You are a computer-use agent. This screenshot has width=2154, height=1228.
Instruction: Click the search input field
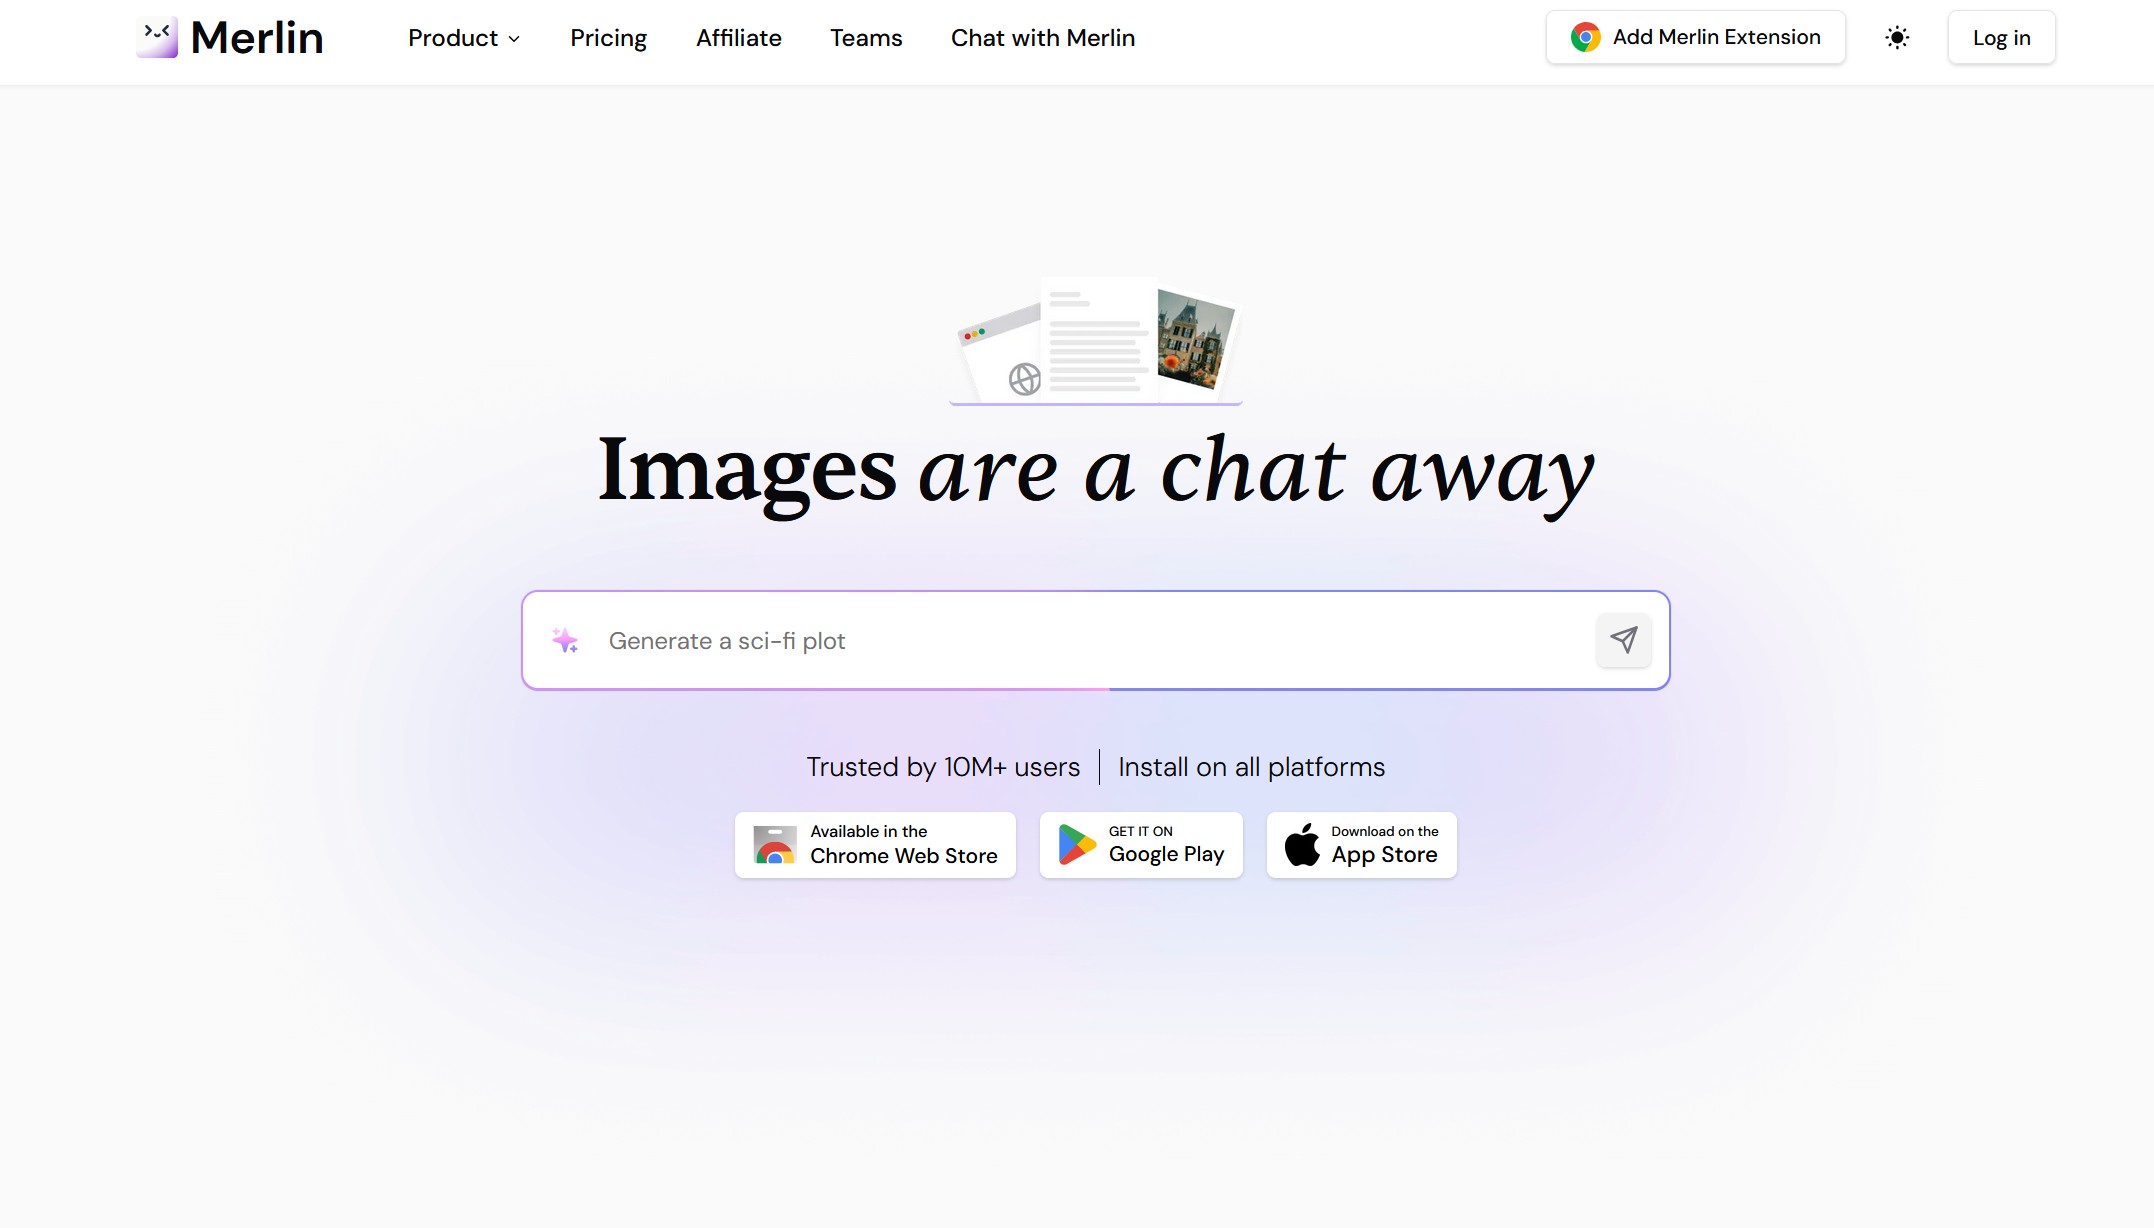tap(1093, 639)
